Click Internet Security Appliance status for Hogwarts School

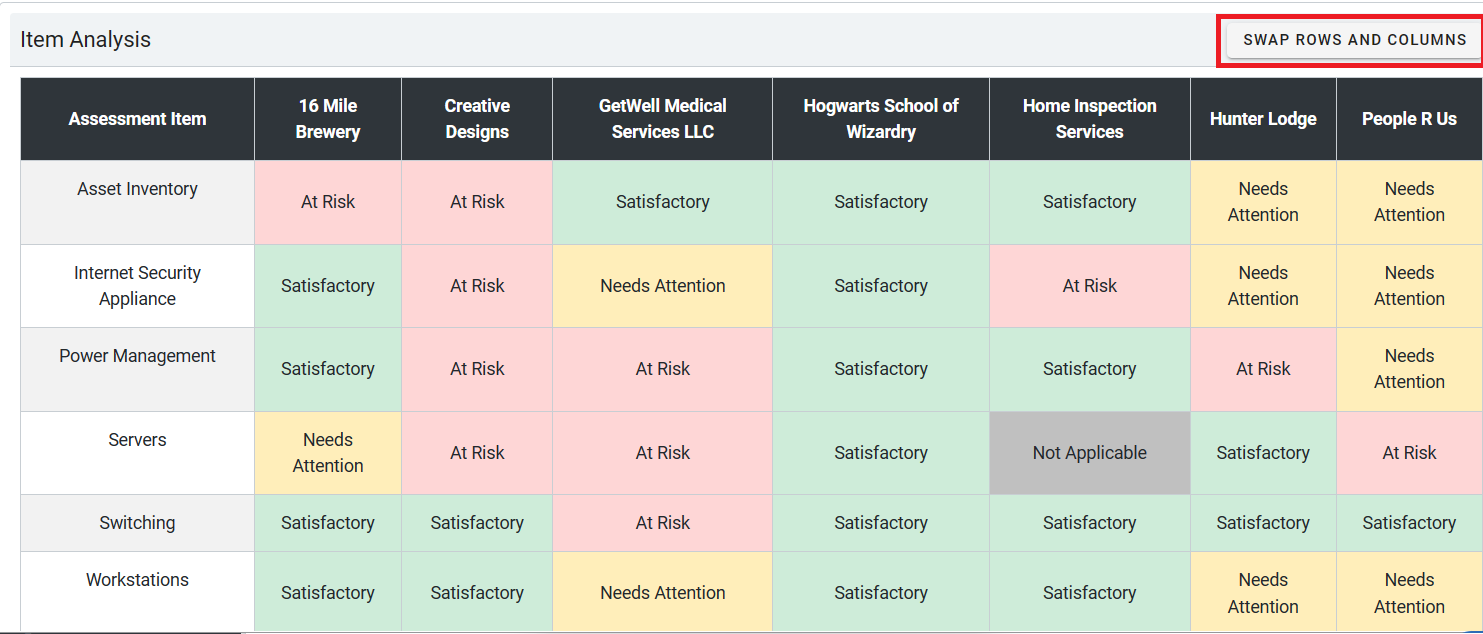click(x=881, y=286)
